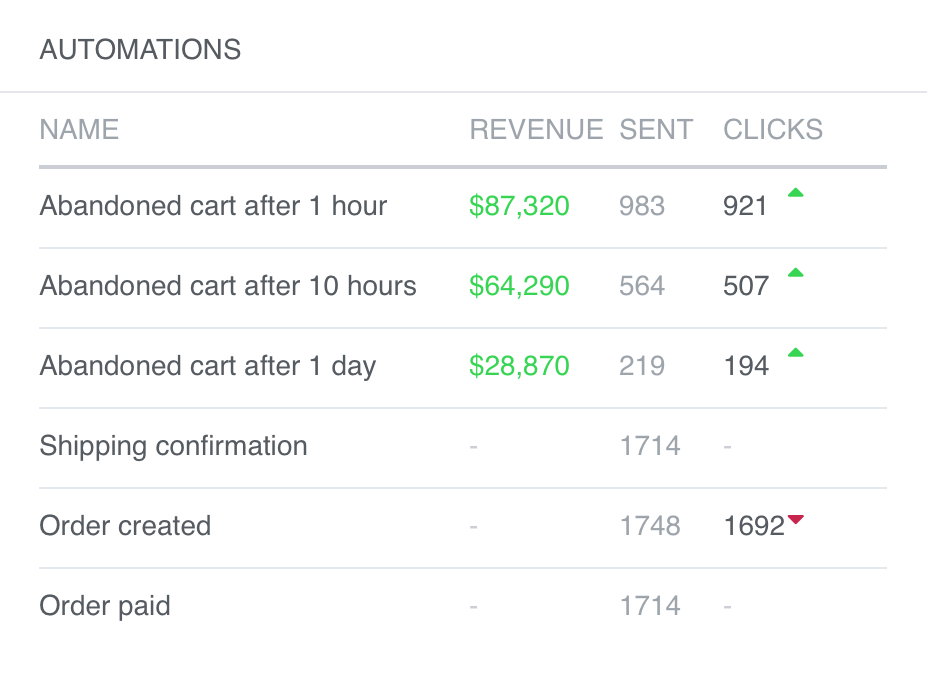The width and height of the screenshot is (927, 685).
Task: Click the 983 sent count in first row
Action: [642, 207]
